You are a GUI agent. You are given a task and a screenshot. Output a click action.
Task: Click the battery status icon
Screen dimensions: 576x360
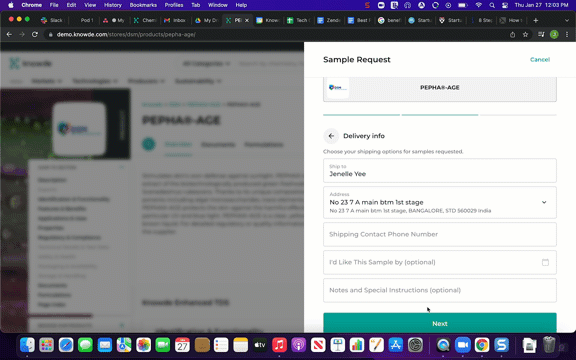tap(462, 5)
